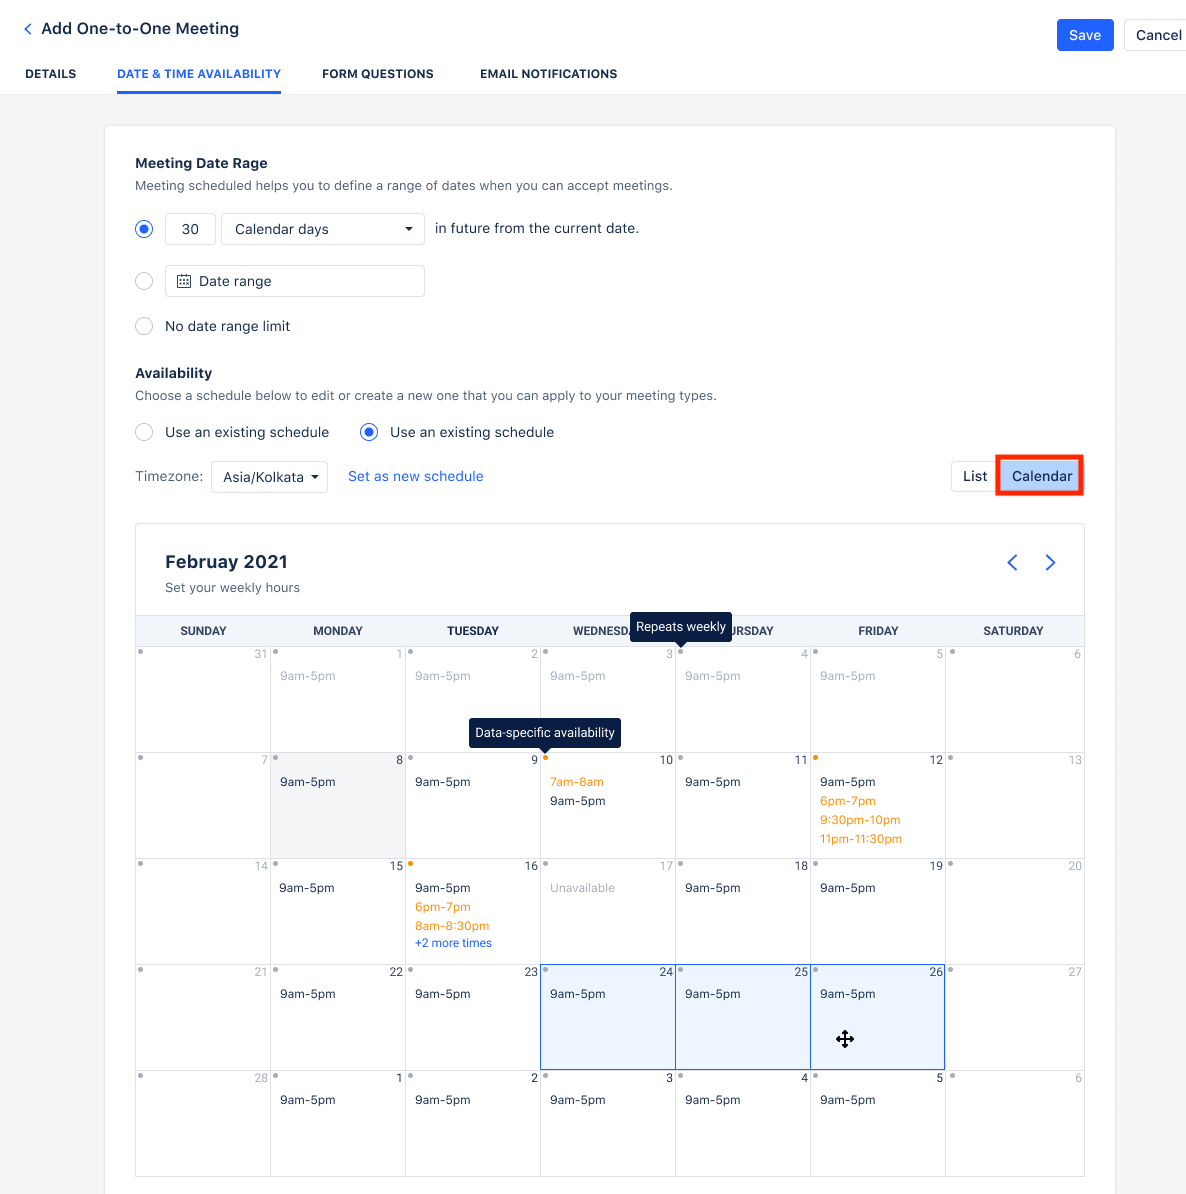Expand +2 more times on Tuesday 16
Image resolution: width=1186 pixels, height=1194 pixels.
[x=453, y=943]
